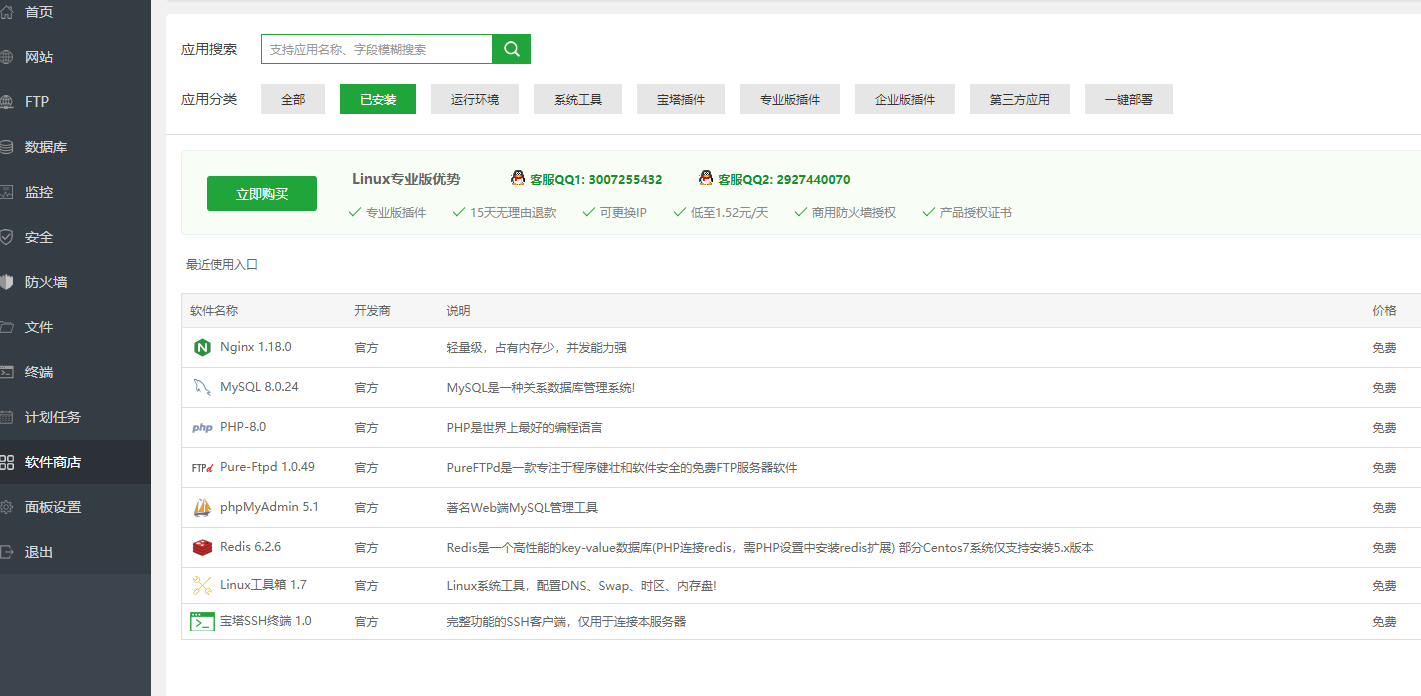Image resolution: width=1421 pixels, height=696 pixels.
Task: Switch to the 运行环境 category
Action: pyautogui.click(x=475, y=99)
